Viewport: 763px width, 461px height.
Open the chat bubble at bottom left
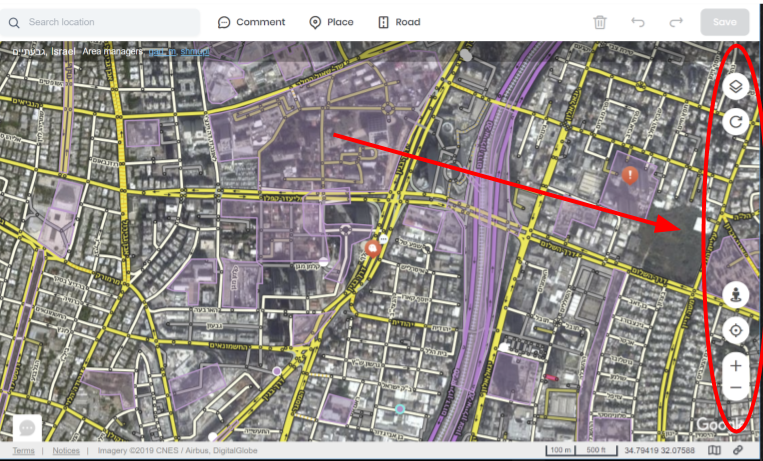tap(27, 427)
